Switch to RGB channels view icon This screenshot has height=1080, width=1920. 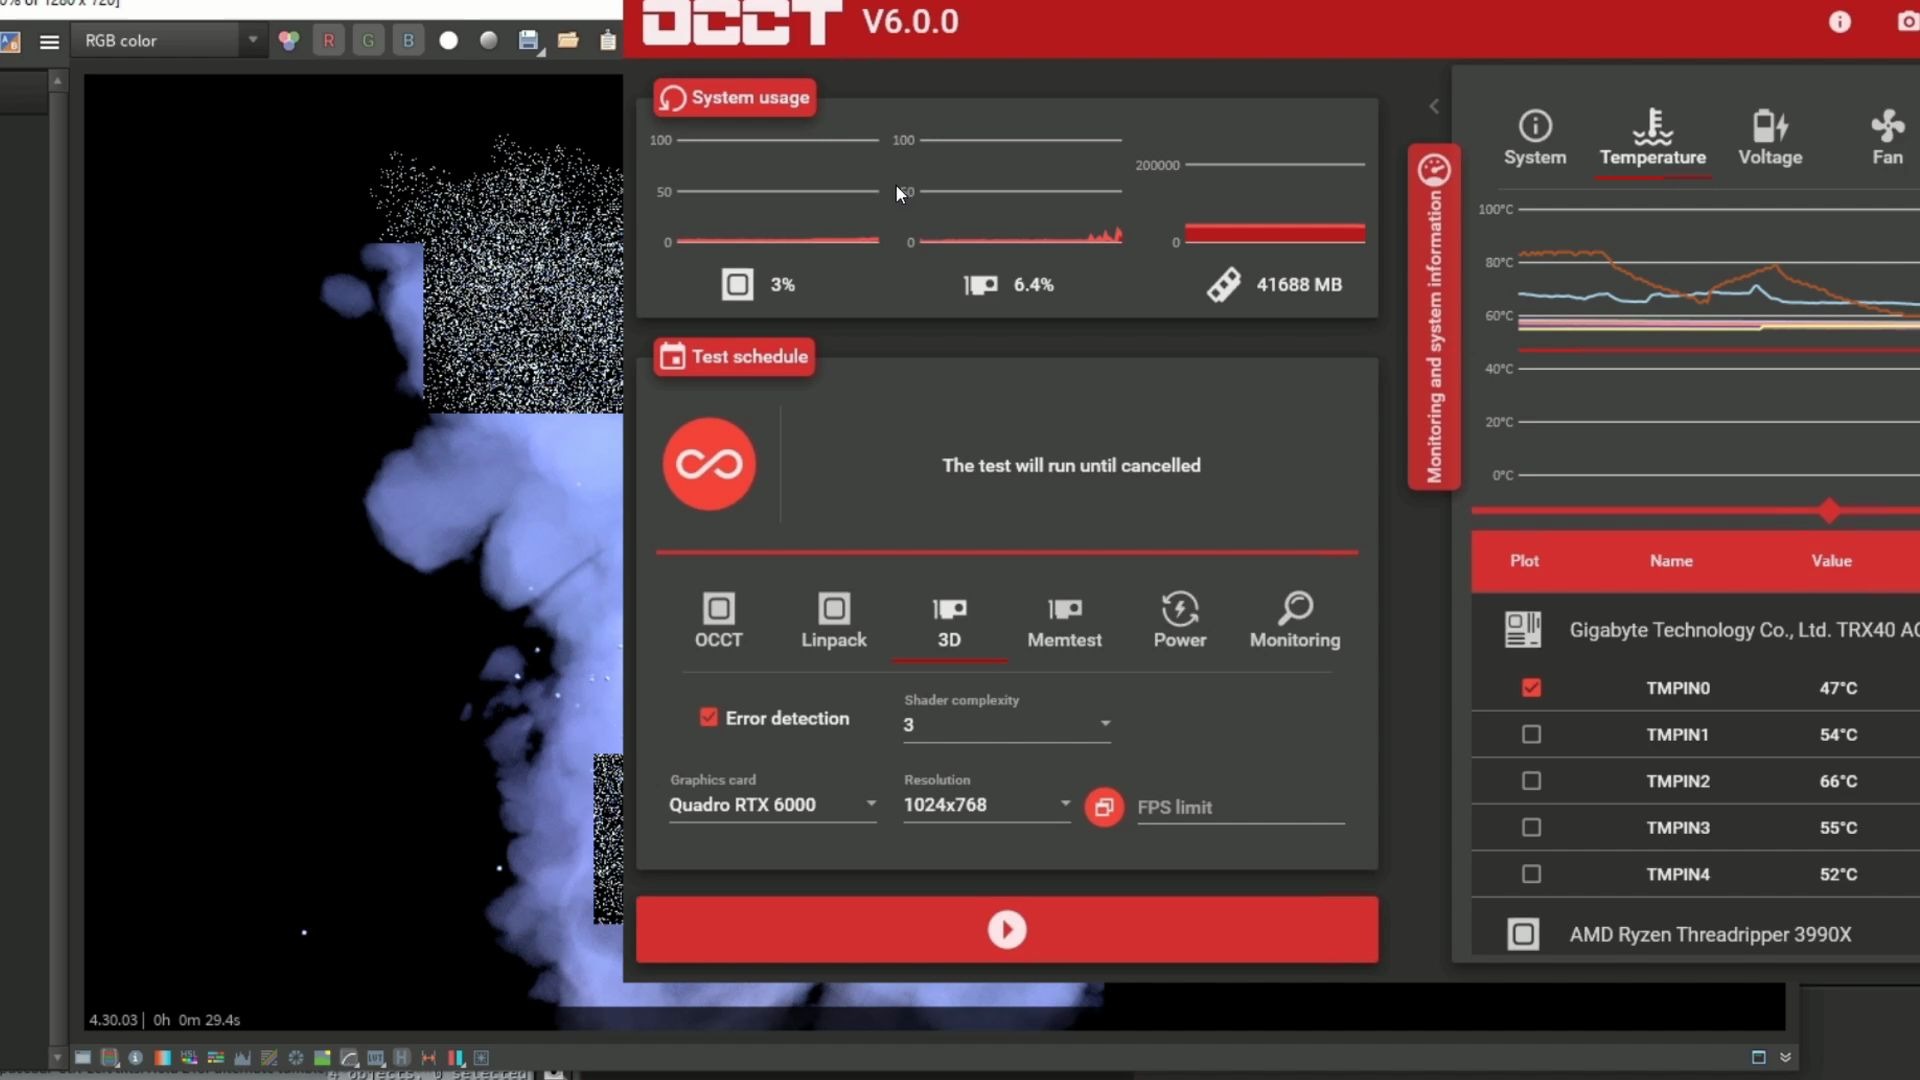pyautogui.click(x=289, y=41)
